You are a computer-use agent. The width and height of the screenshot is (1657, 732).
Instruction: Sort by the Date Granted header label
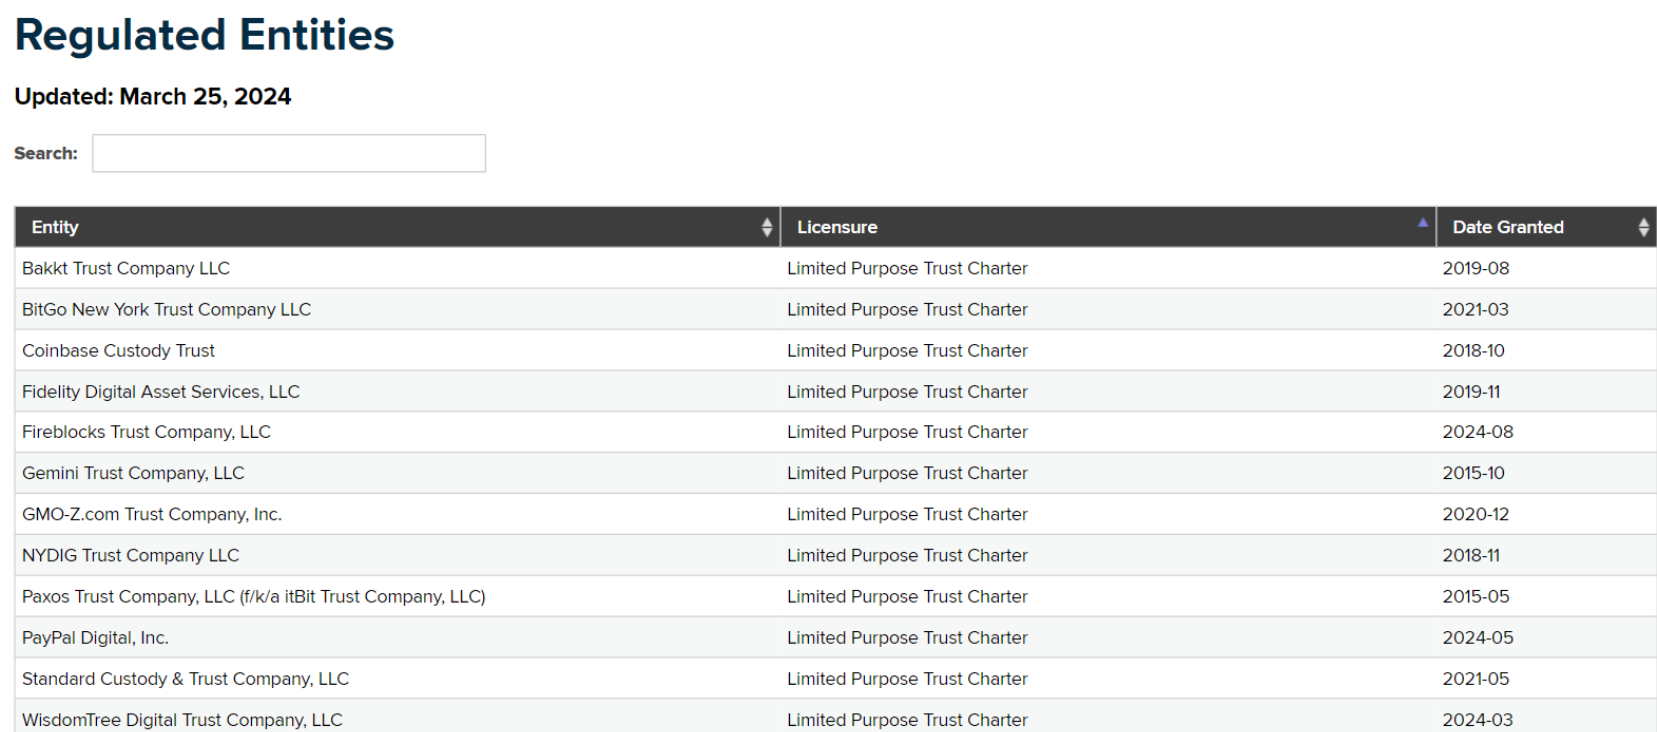[1507, 228]
